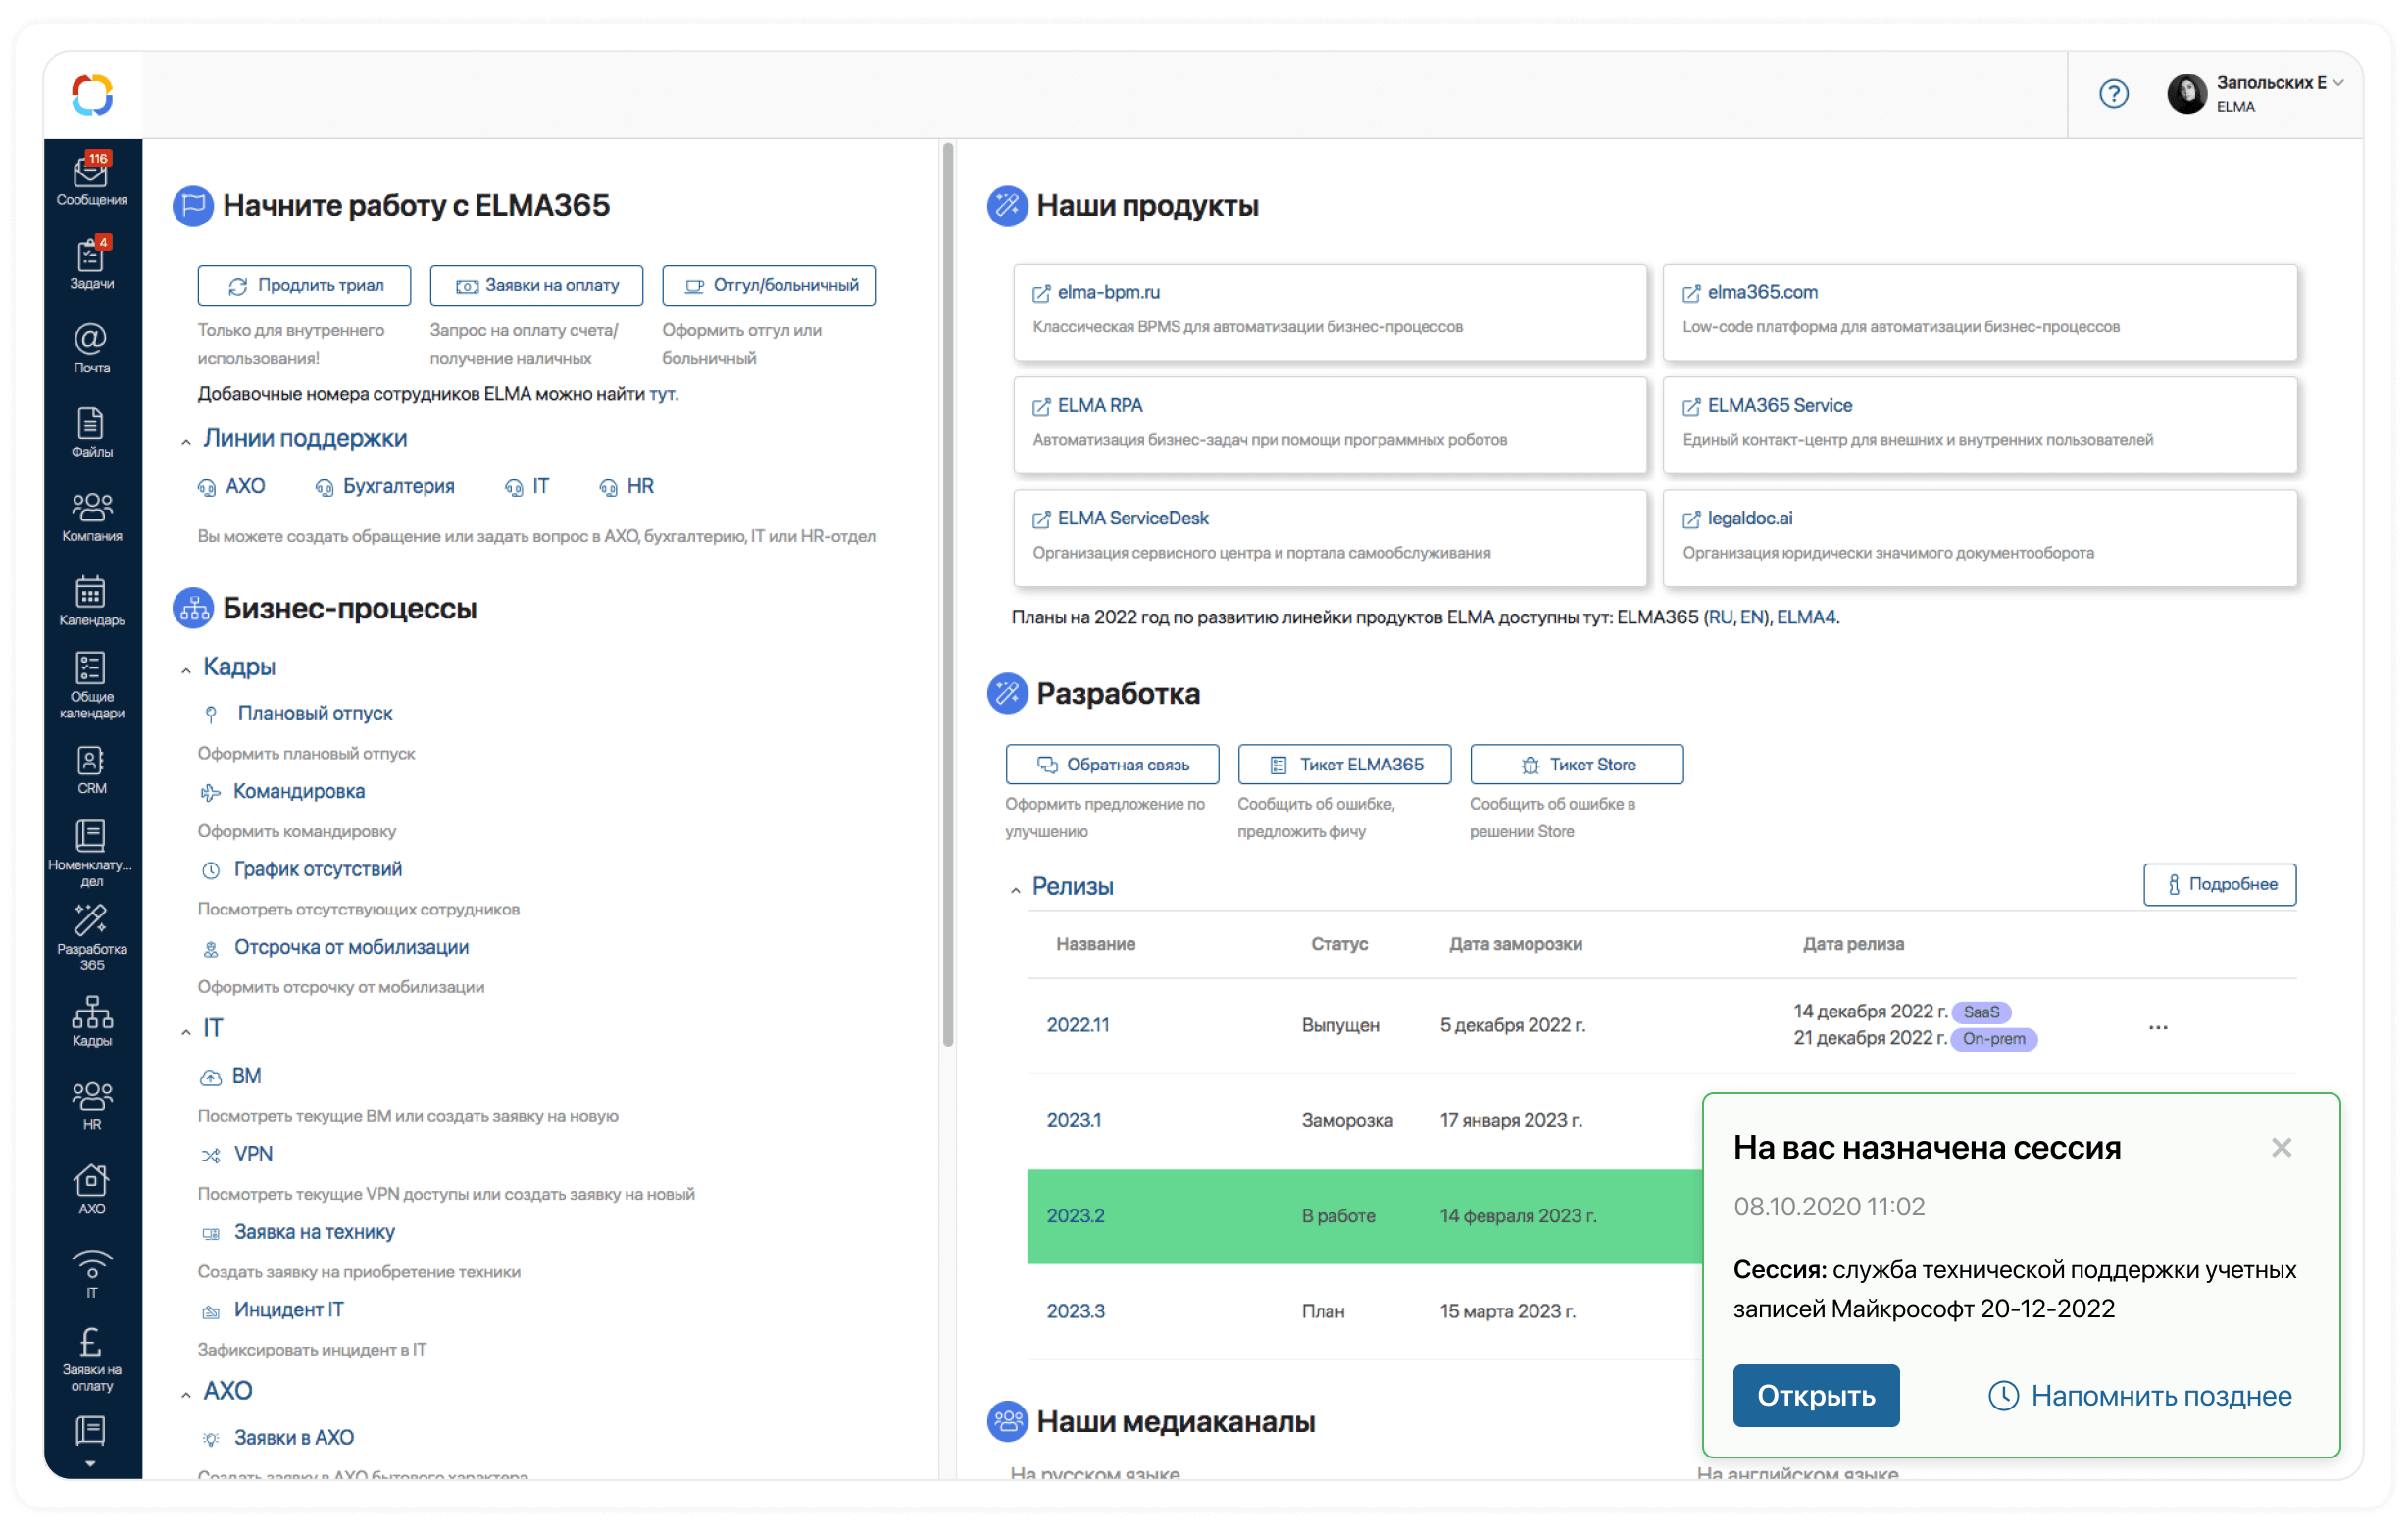
Task: Open ELMA RPA product card
Action: pyautogui.click(x=1330, y=425)
